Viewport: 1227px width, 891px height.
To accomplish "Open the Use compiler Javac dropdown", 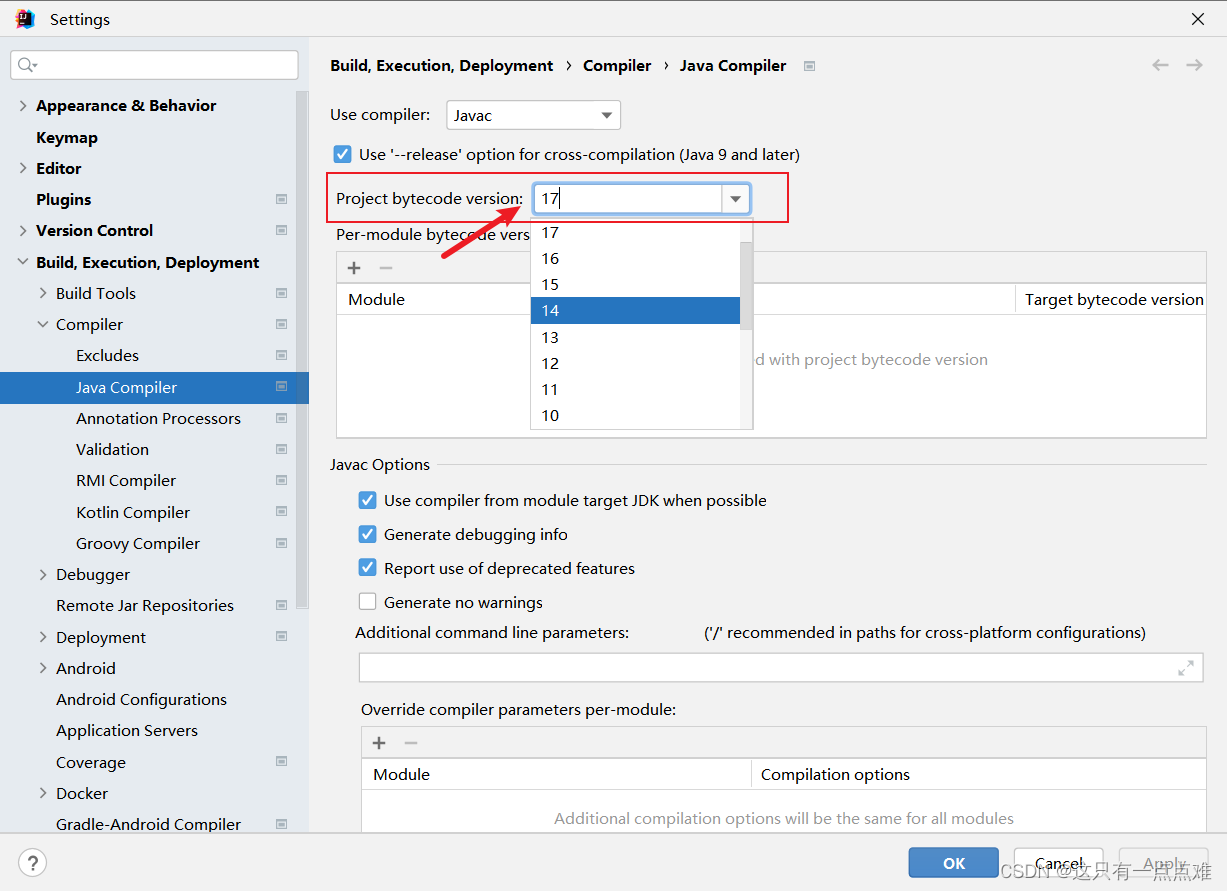I will tap(533, 115).
